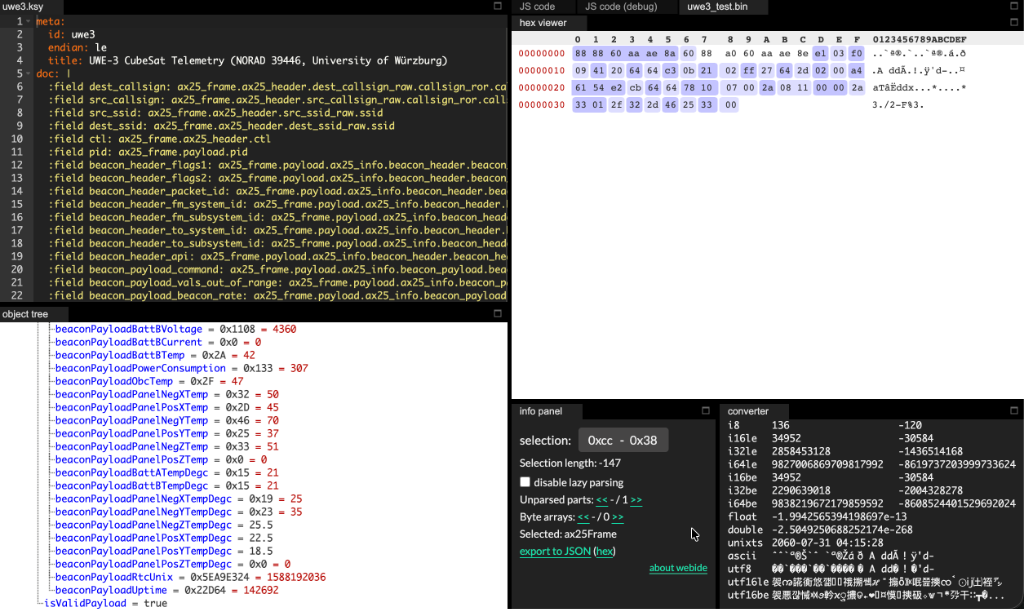
Task: Select the object tree tab
Action: pos(25,314)
